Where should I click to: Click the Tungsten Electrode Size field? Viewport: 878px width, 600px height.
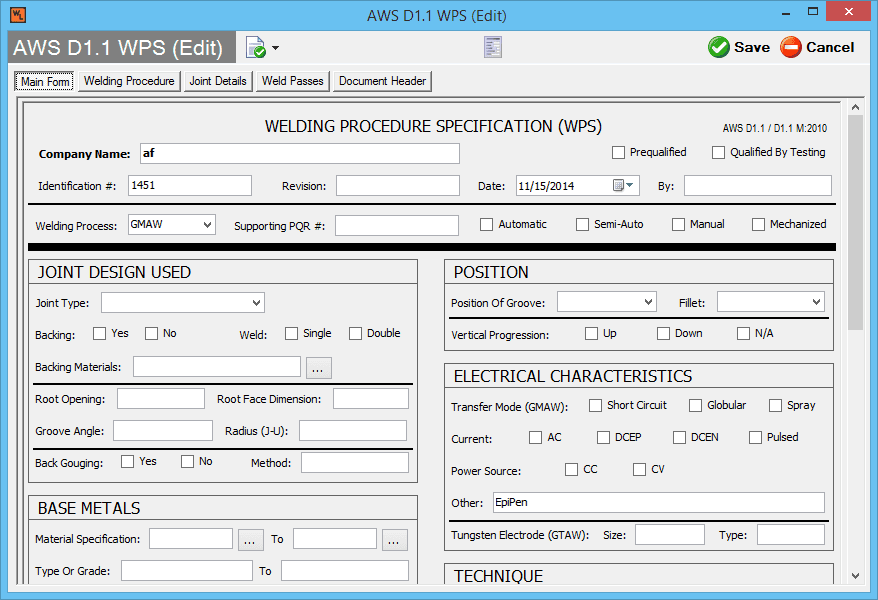670,535
